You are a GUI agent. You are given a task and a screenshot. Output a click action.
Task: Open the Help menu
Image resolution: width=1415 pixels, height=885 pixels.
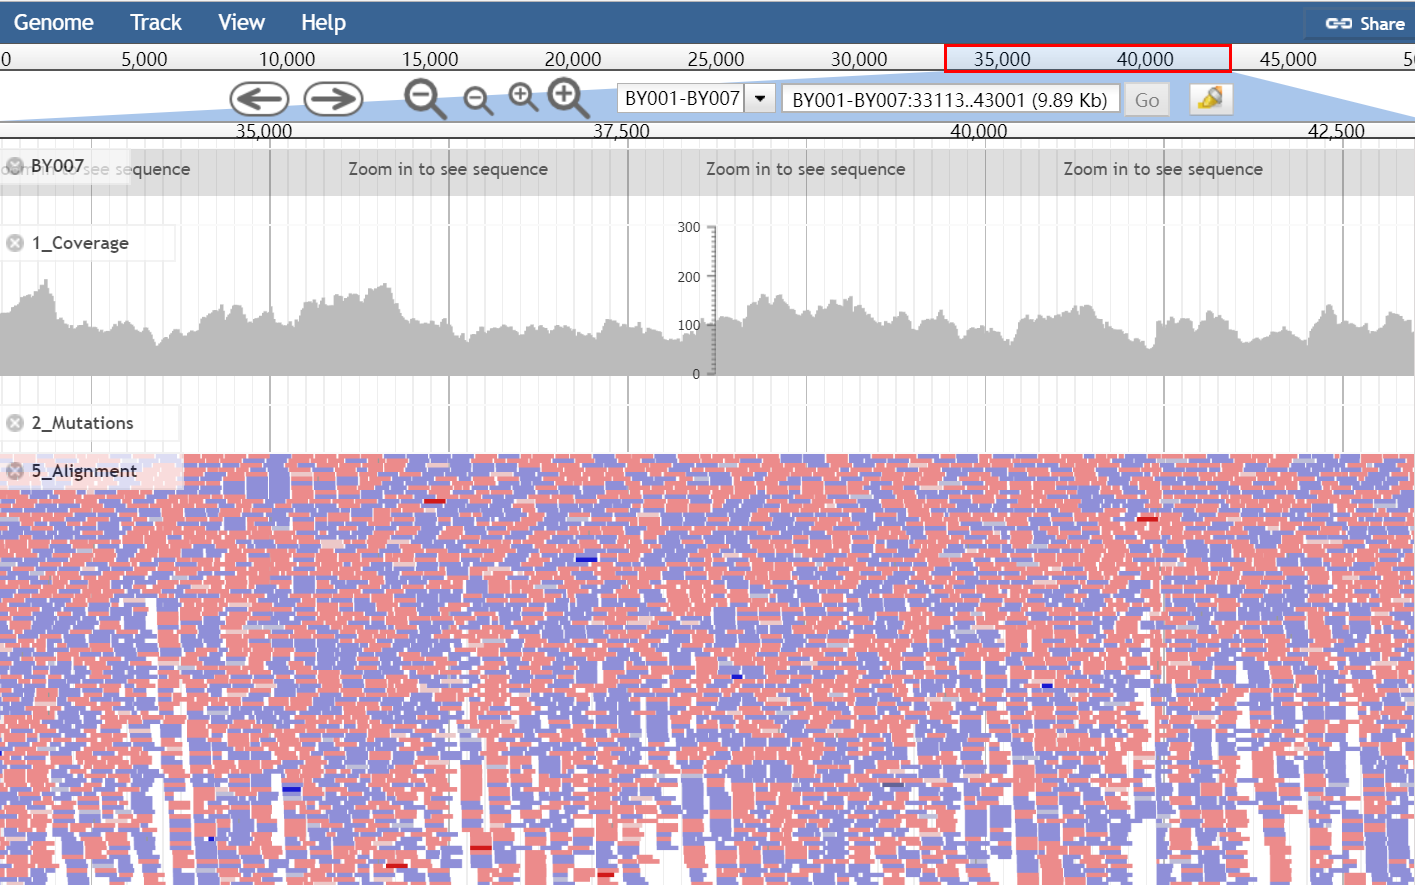coord(323,22)
